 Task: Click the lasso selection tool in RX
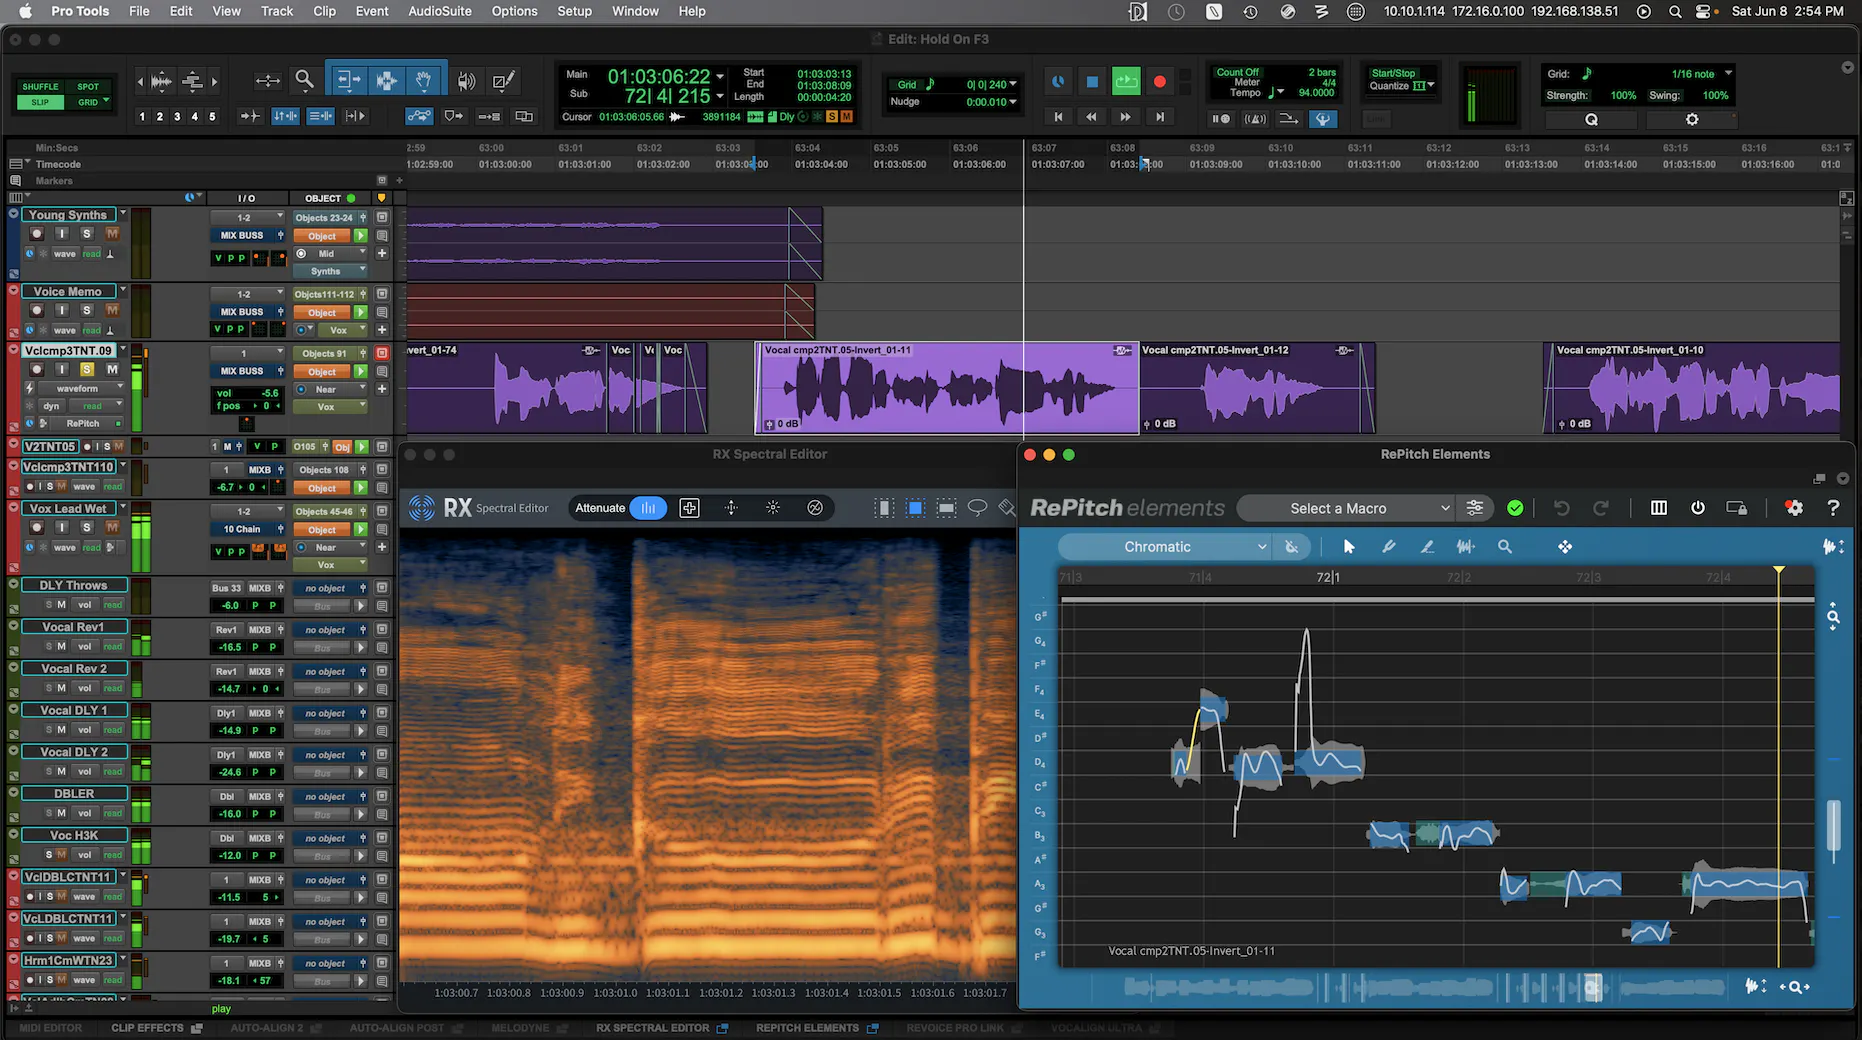[977, 508]
